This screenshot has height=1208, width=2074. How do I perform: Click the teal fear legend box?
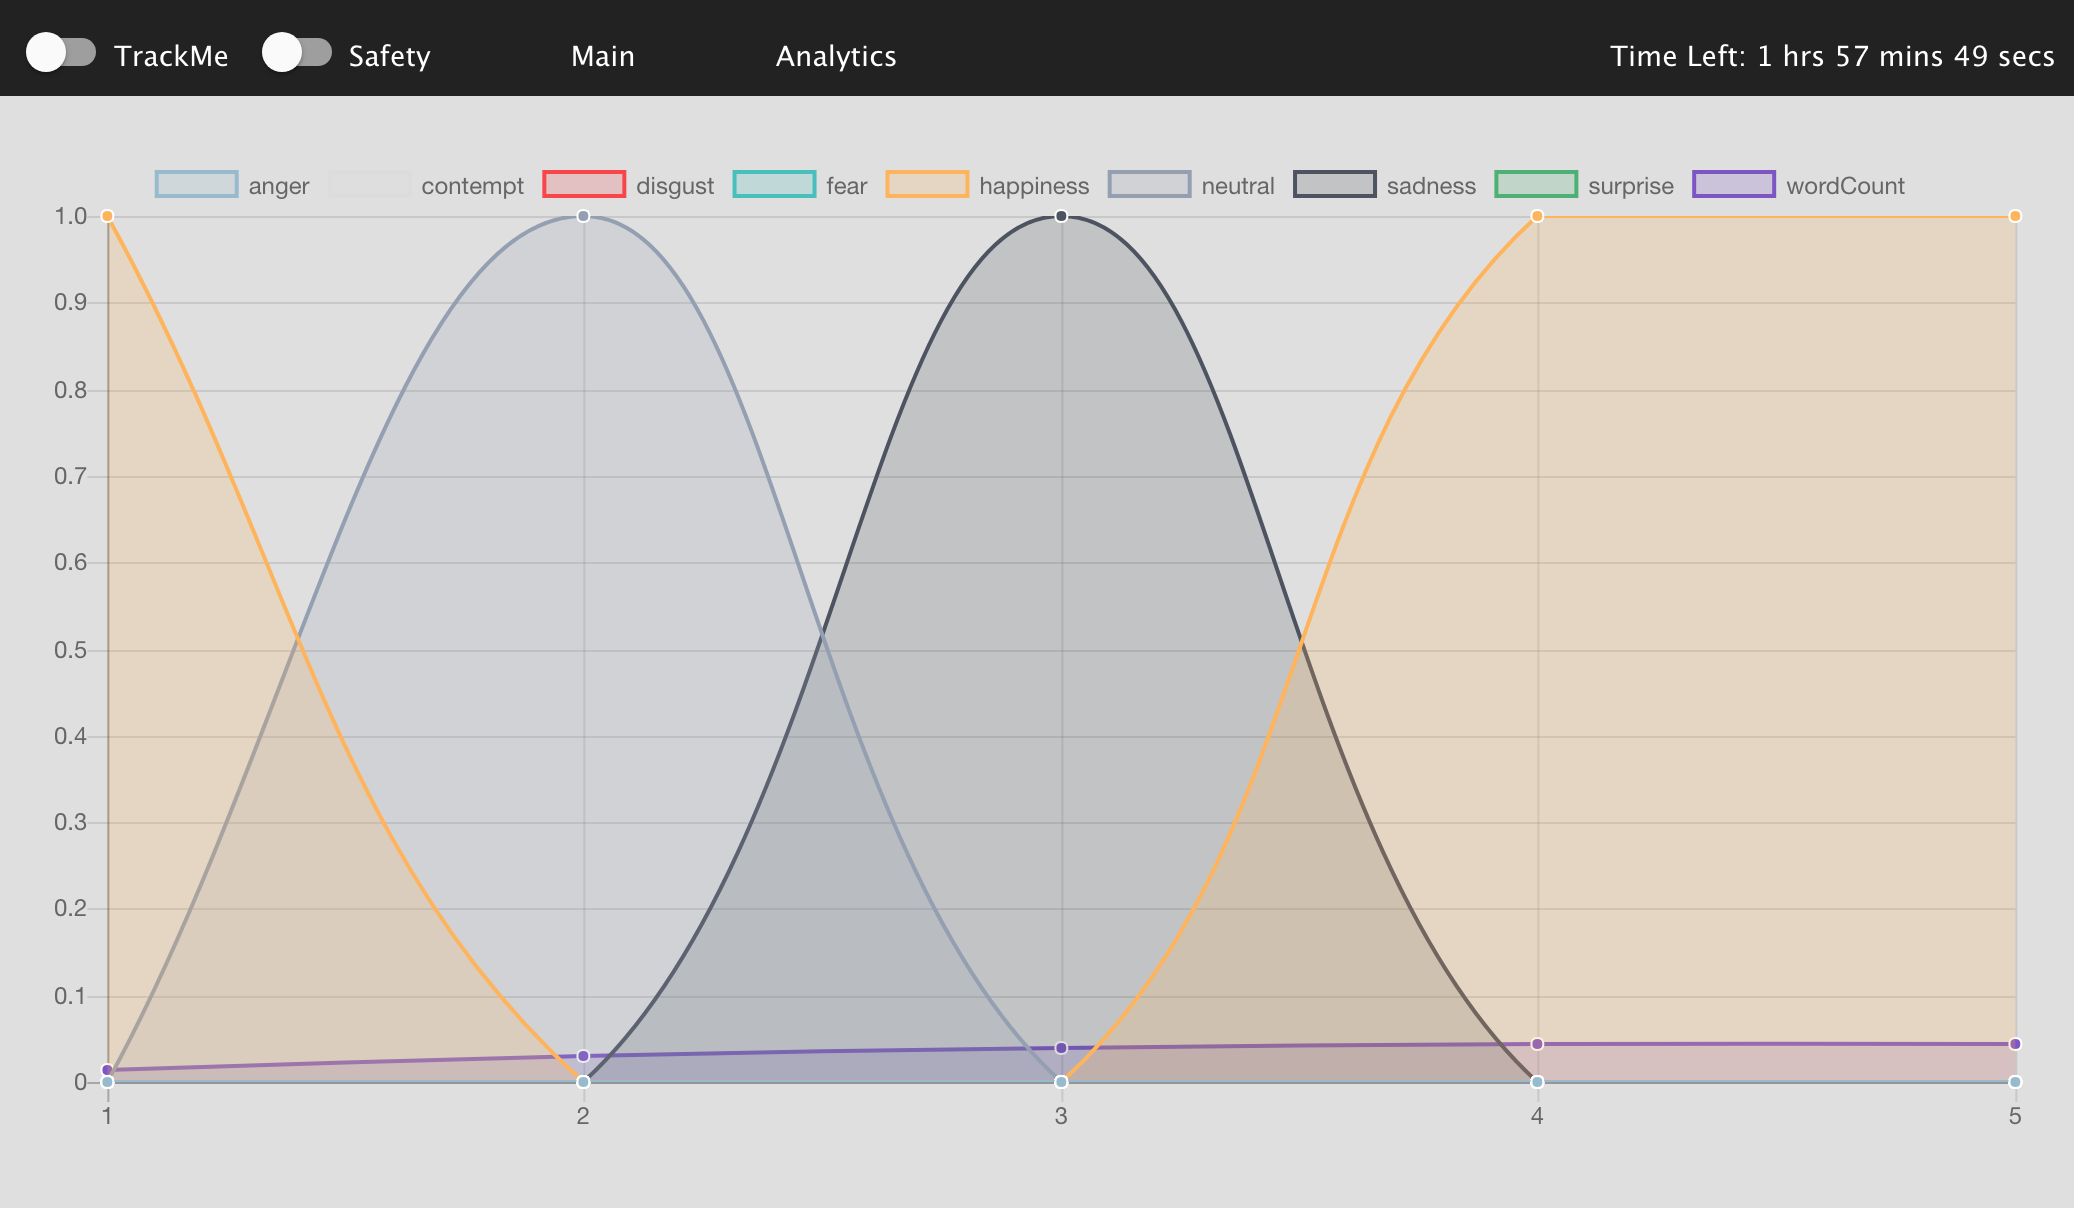774,185
